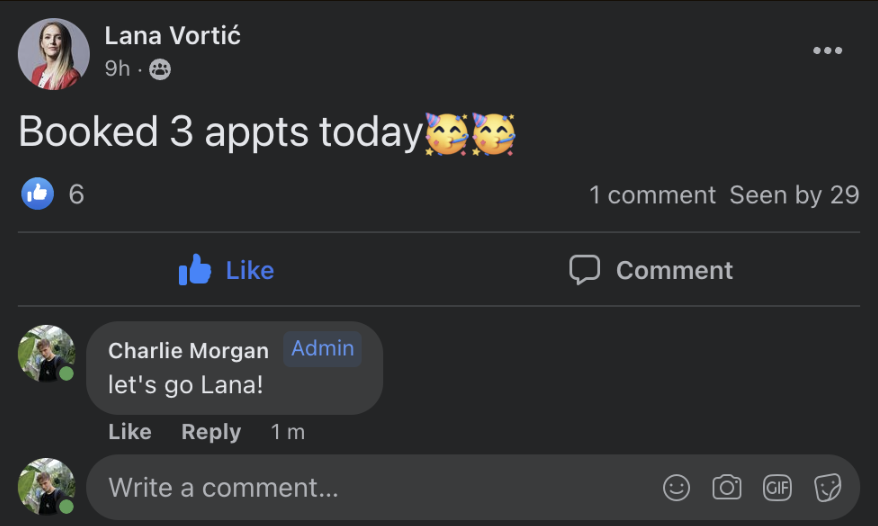The width and height of the screenshot is (878, 526).
Task: Click Lana Vortić's profile picture
Action: coord(54,54)
